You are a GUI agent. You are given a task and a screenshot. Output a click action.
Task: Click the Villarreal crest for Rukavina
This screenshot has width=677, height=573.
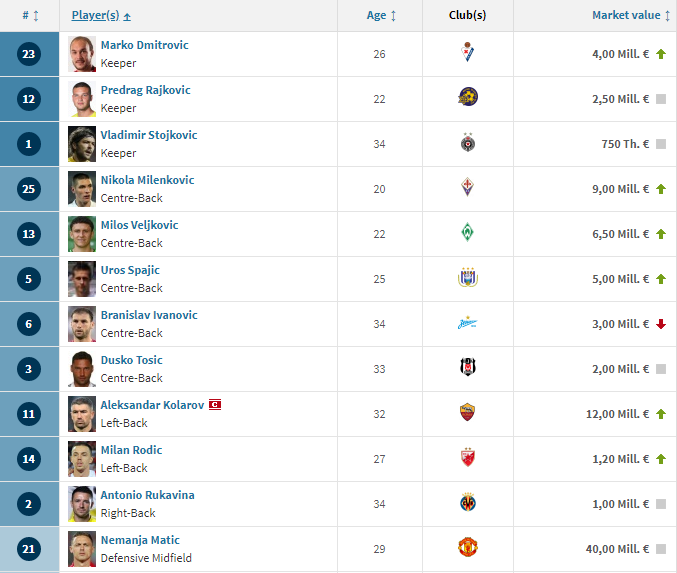[468, 502]
